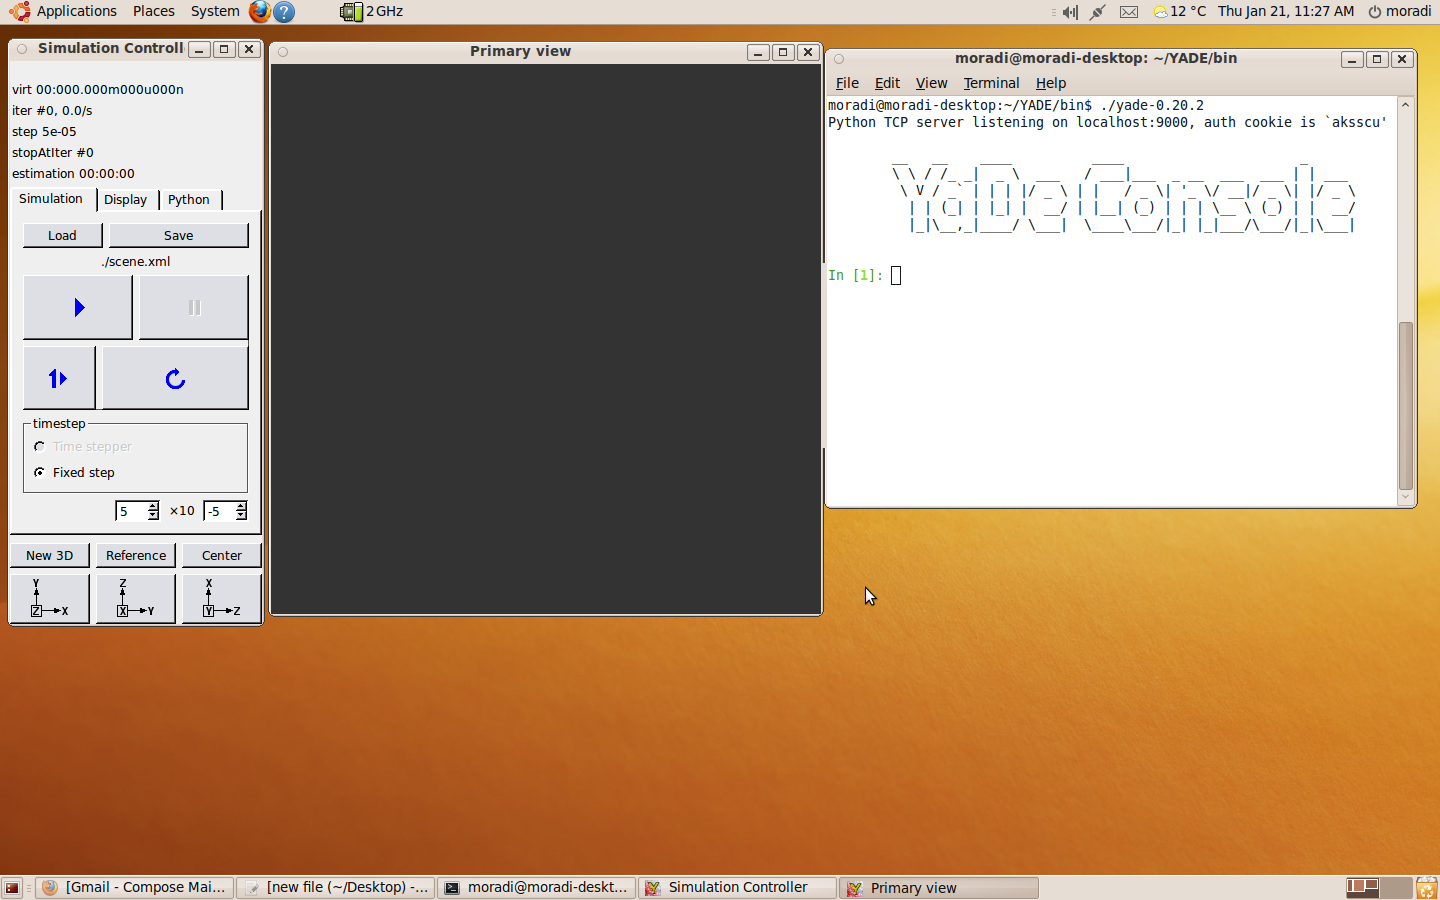The image size is (1440, 900).
Task: Open the terminal Help menu
Action: 1051,83
